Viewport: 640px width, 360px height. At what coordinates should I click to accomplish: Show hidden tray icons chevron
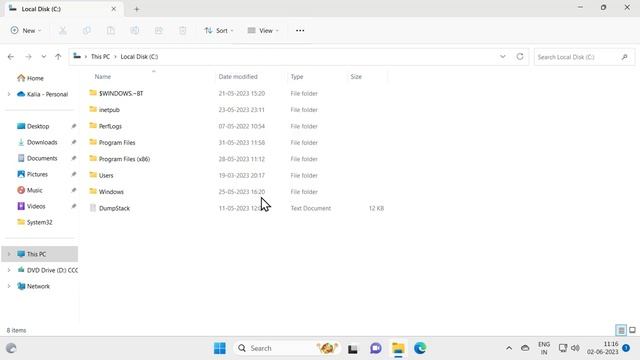coord(509,348)
